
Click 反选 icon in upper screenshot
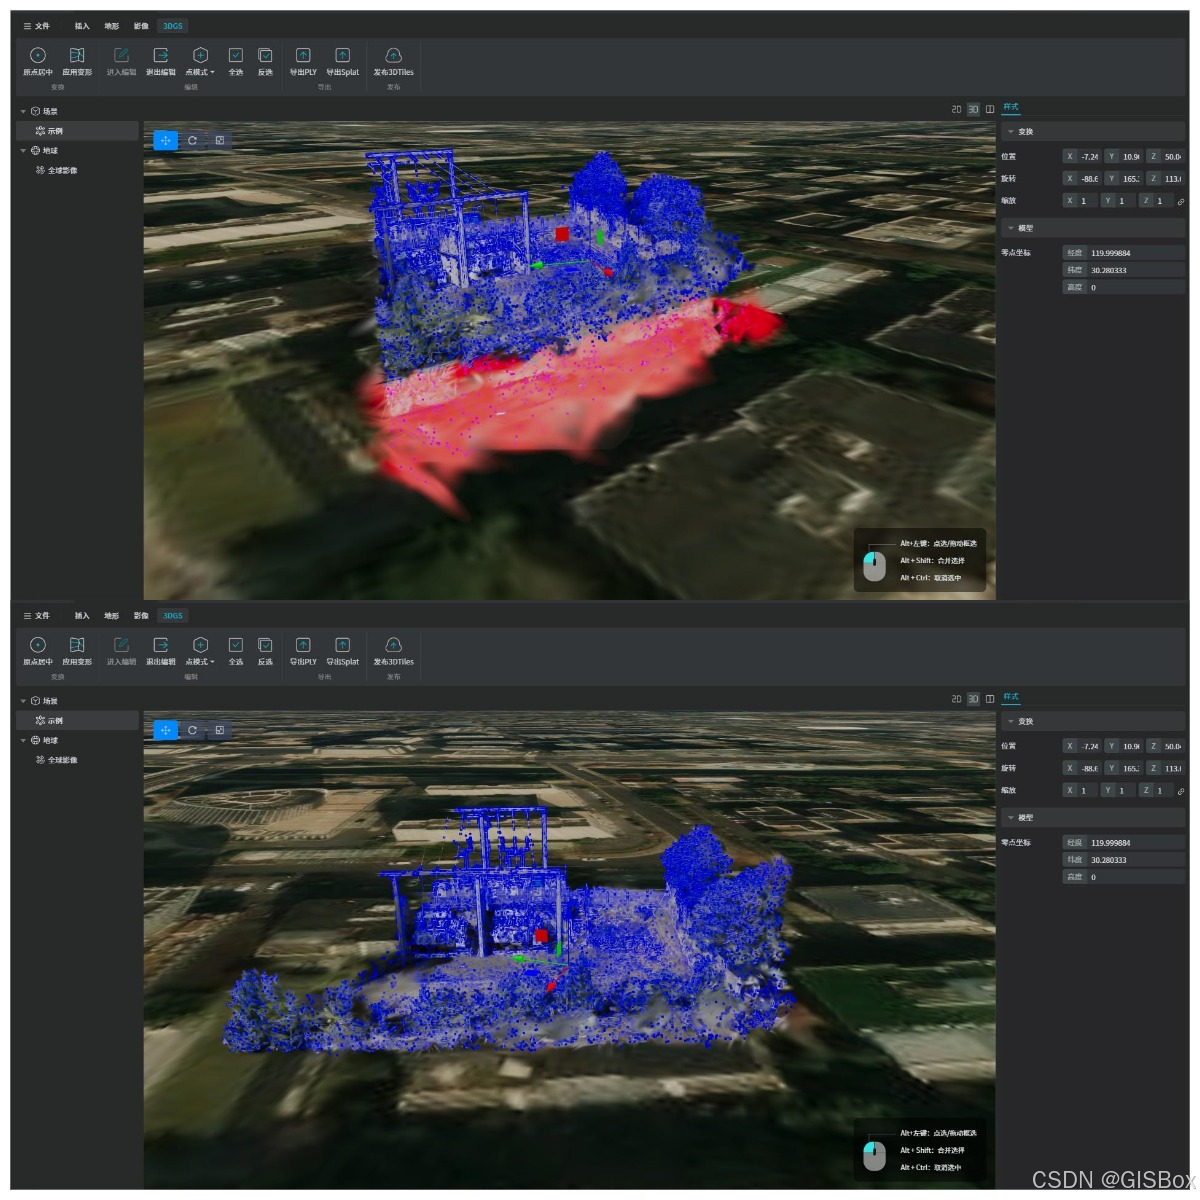[x=265, y=55]
